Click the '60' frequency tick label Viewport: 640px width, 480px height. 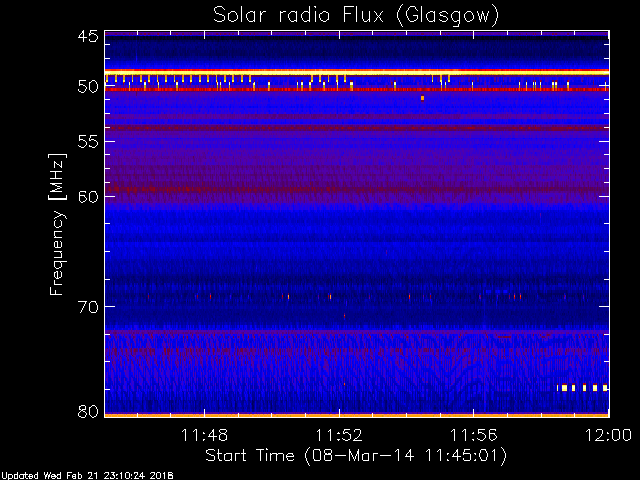pos(88,197)
